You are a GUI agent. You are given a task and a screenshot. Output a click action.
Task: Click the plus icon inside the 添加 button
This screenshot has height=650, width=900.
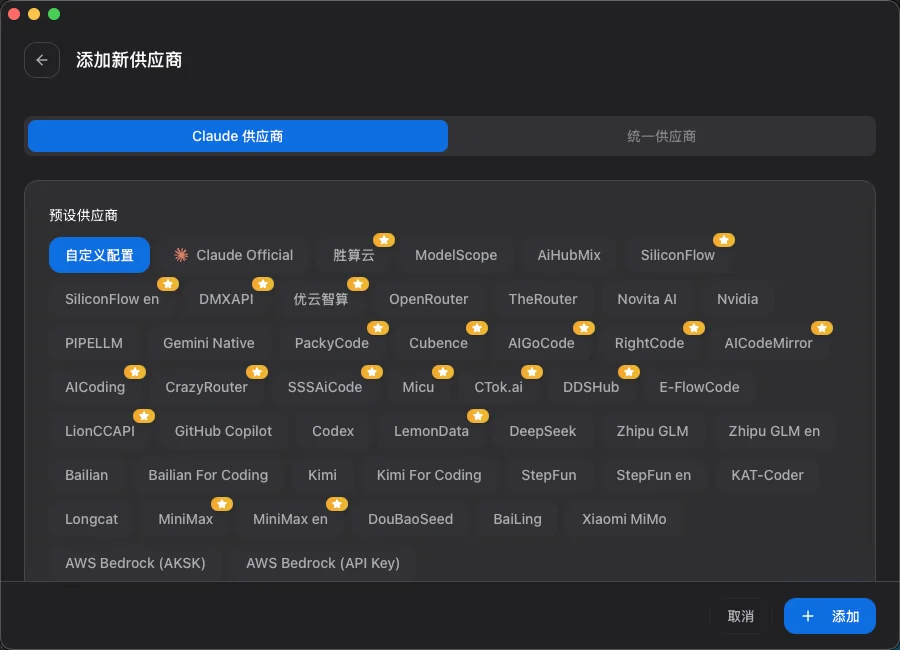(807, 616)
